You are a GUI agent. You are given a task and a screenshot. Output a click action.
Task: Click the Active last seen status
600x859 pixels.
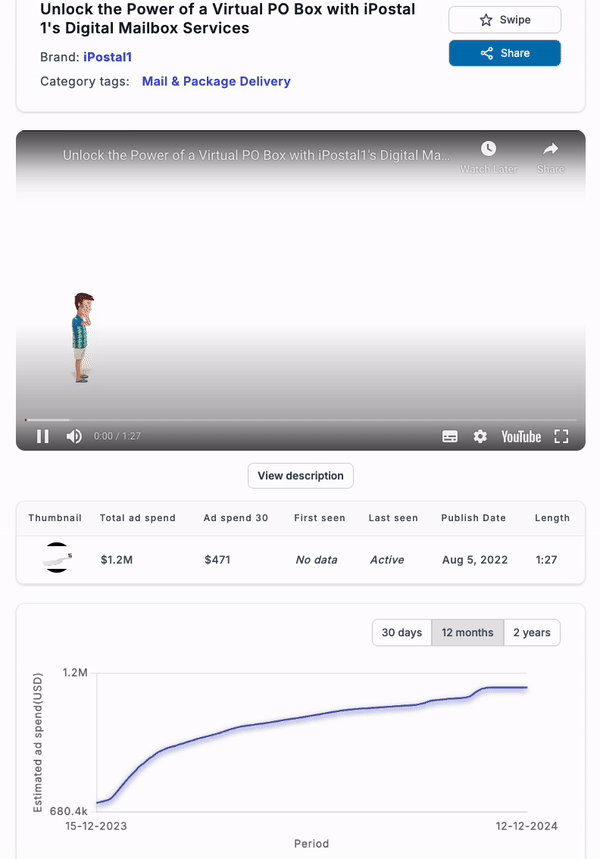coord(387,560)
